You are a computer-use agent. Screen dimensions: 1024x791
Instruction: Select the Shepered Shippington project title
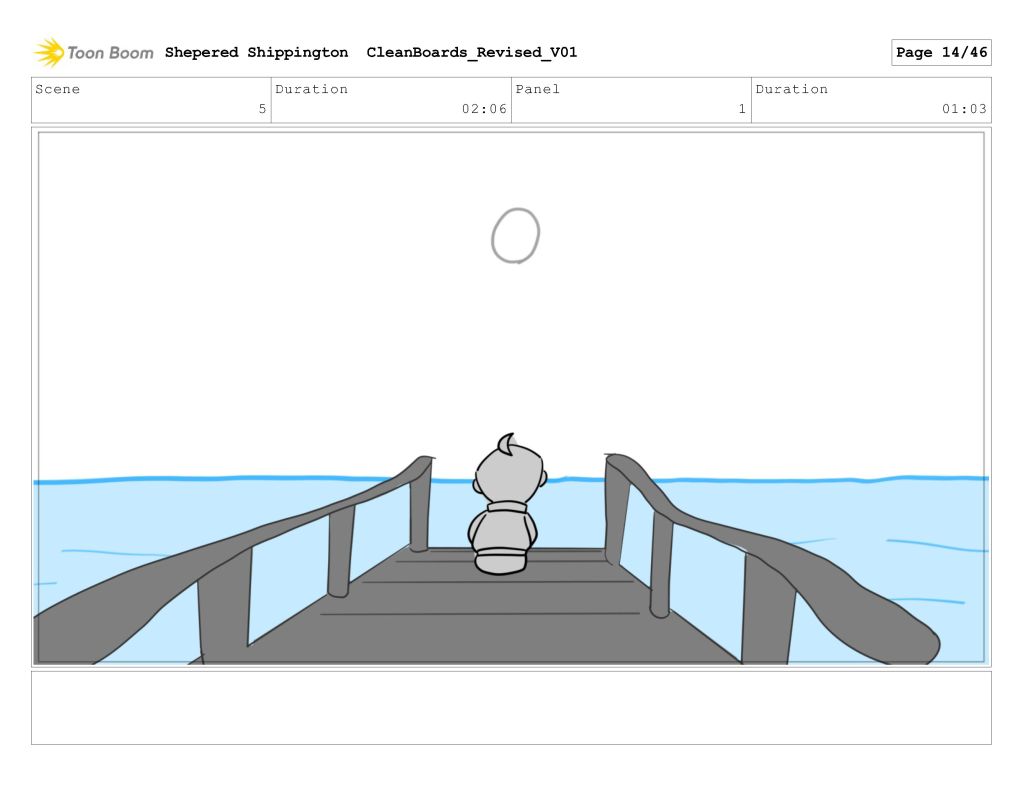256,52
